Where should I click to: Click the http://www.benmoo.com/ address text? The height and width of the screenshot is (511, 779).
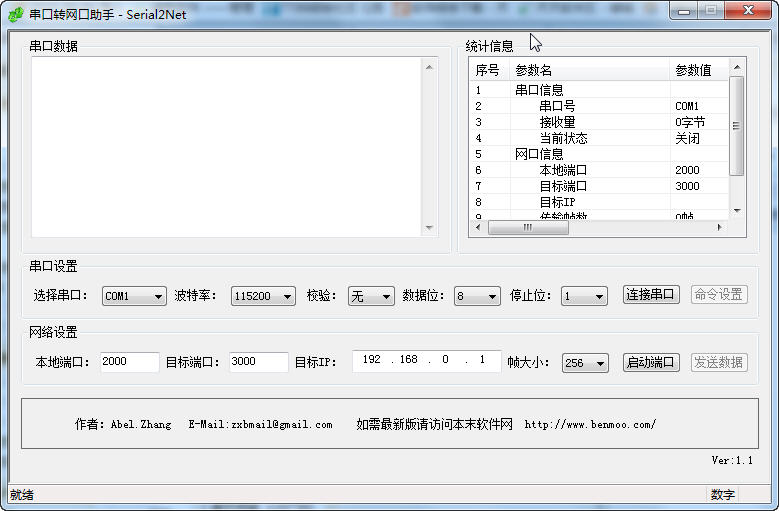pyautogui.click(x=590, y=424)
